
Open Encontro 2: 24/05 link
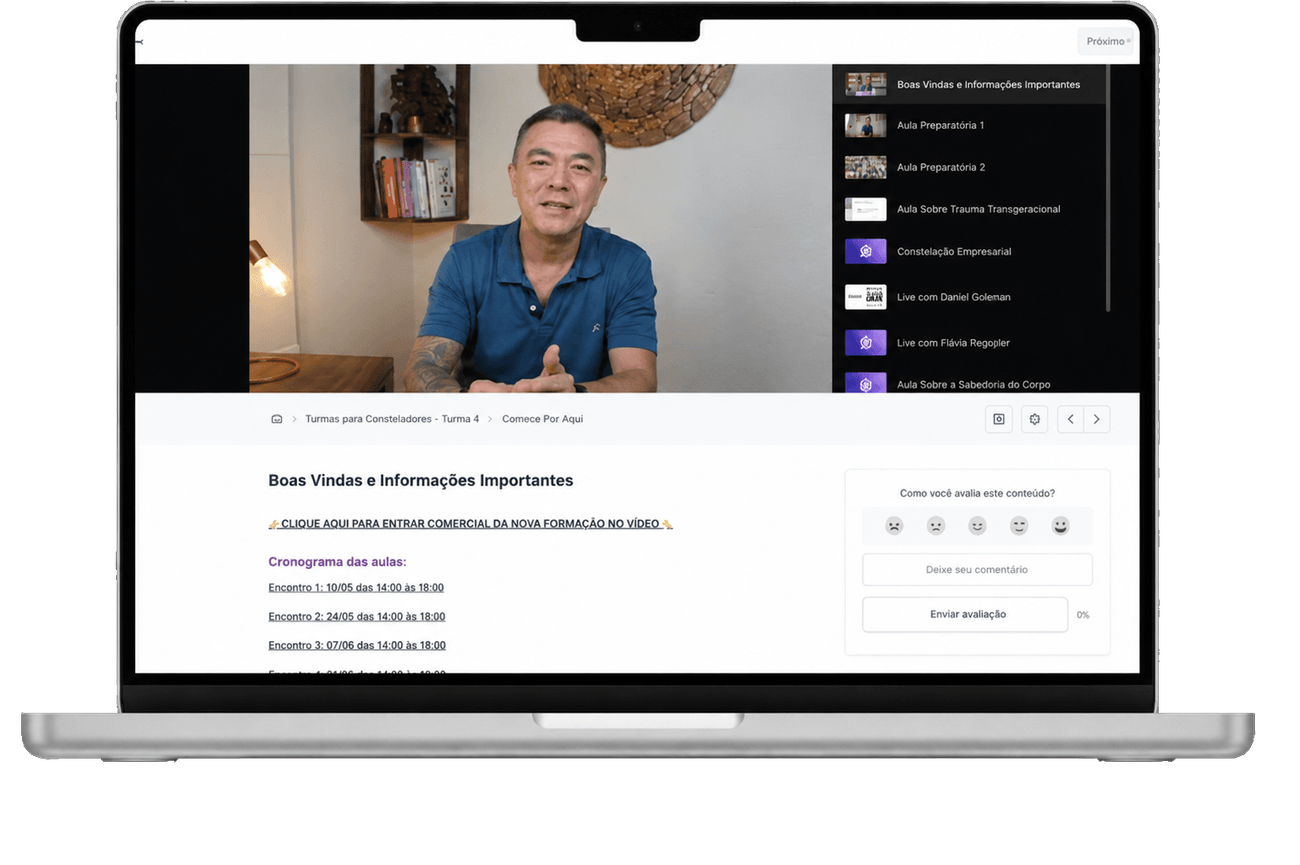coord(356,616)
